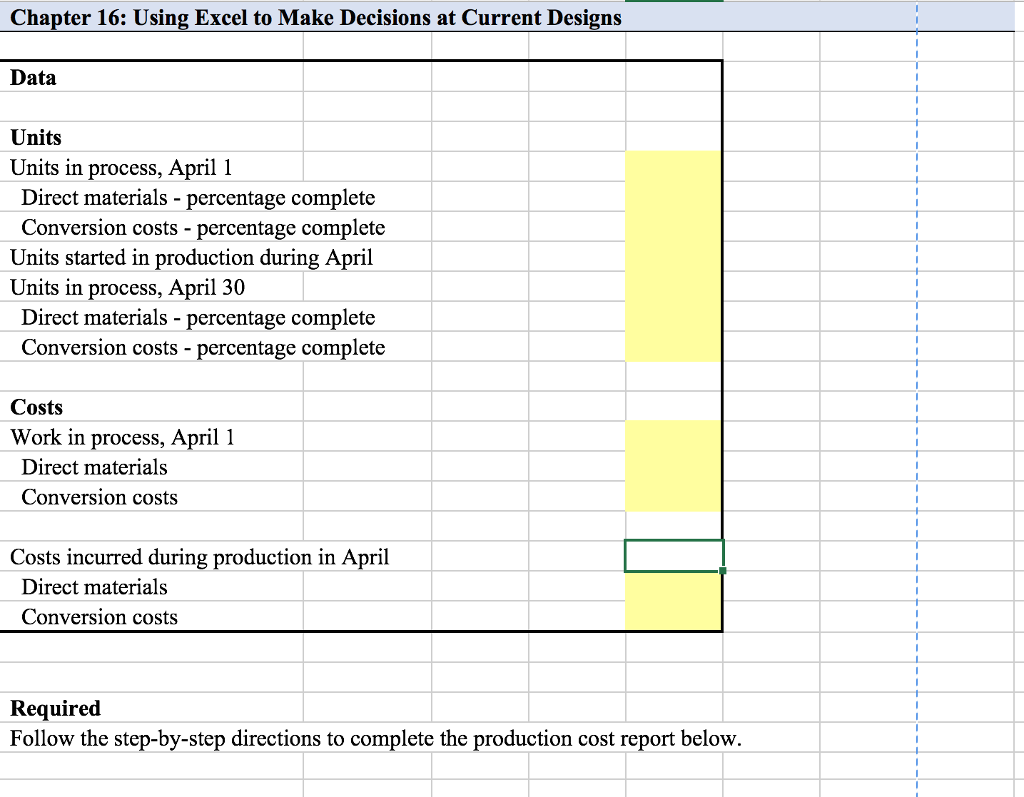The width and height of the screenshot is (1024, 797).
Task: Select 'Units started in production during April' cell
Action: click(x=191, y=257)
